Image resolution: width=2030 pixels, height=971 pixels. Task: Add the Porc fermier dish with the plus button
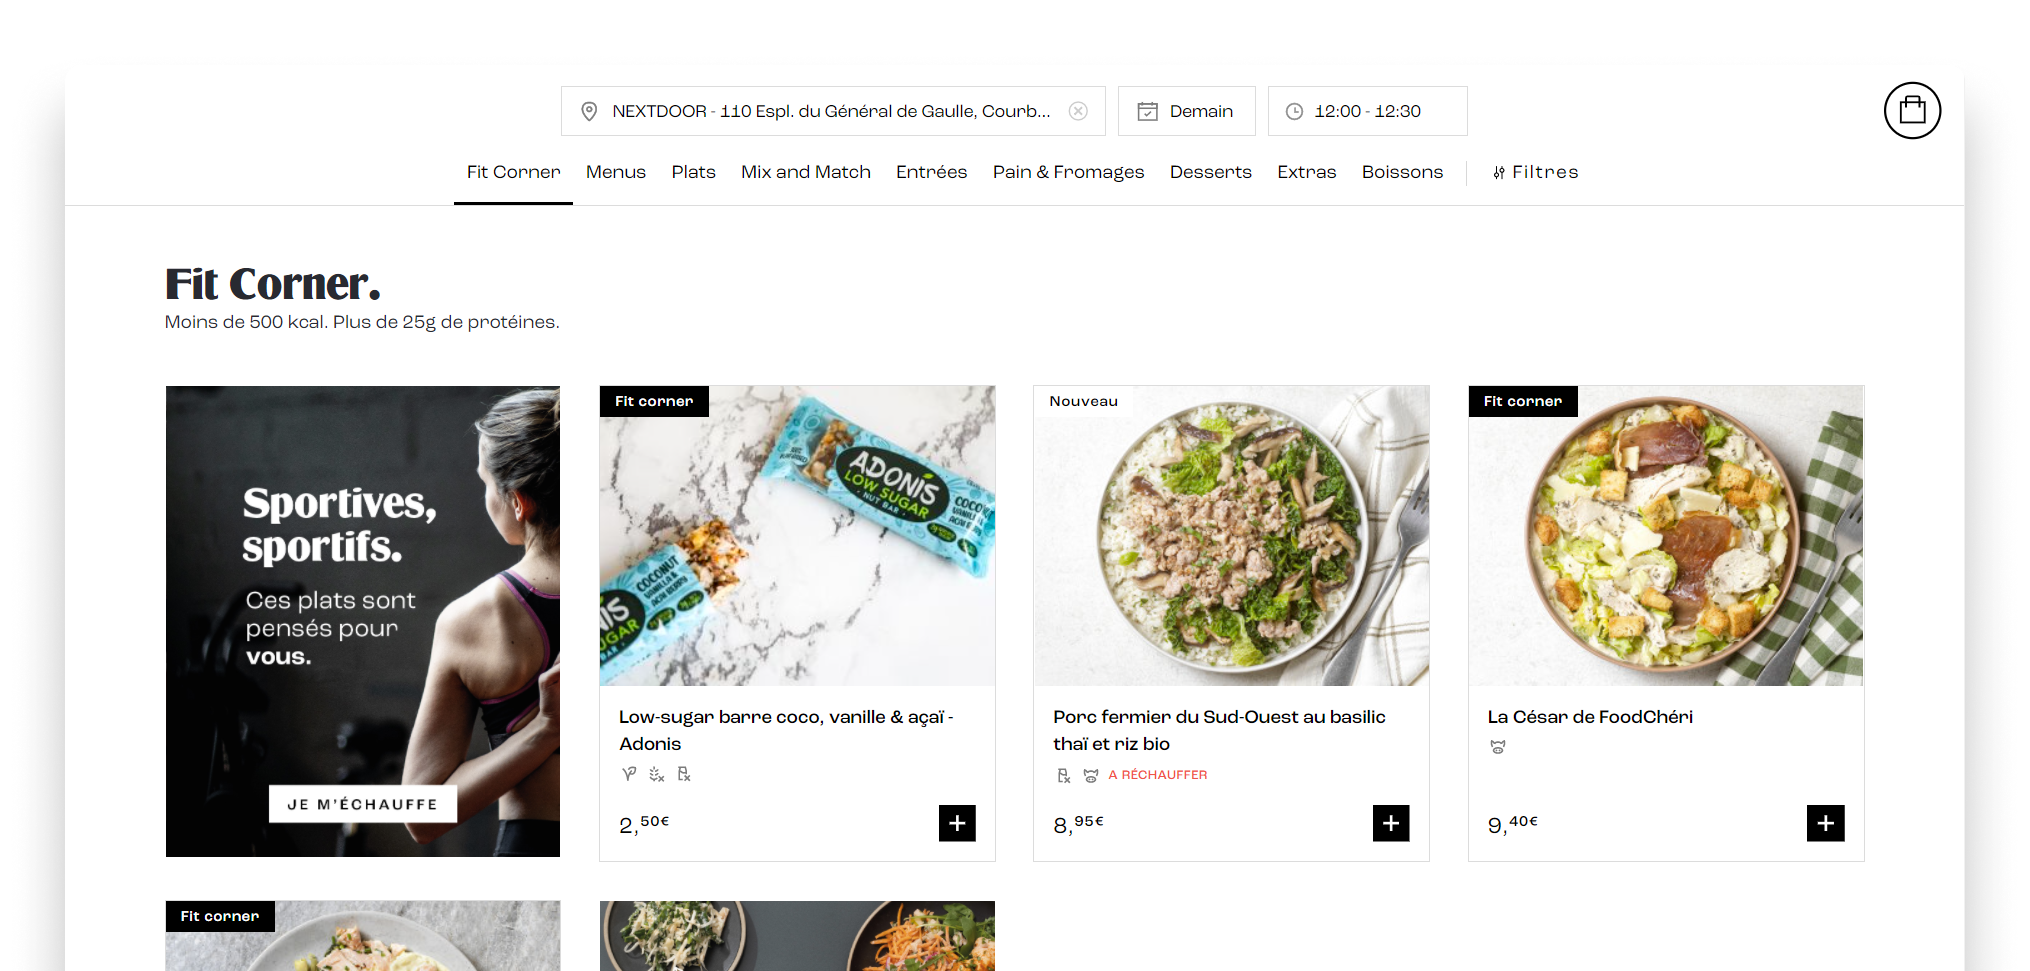1391,823
